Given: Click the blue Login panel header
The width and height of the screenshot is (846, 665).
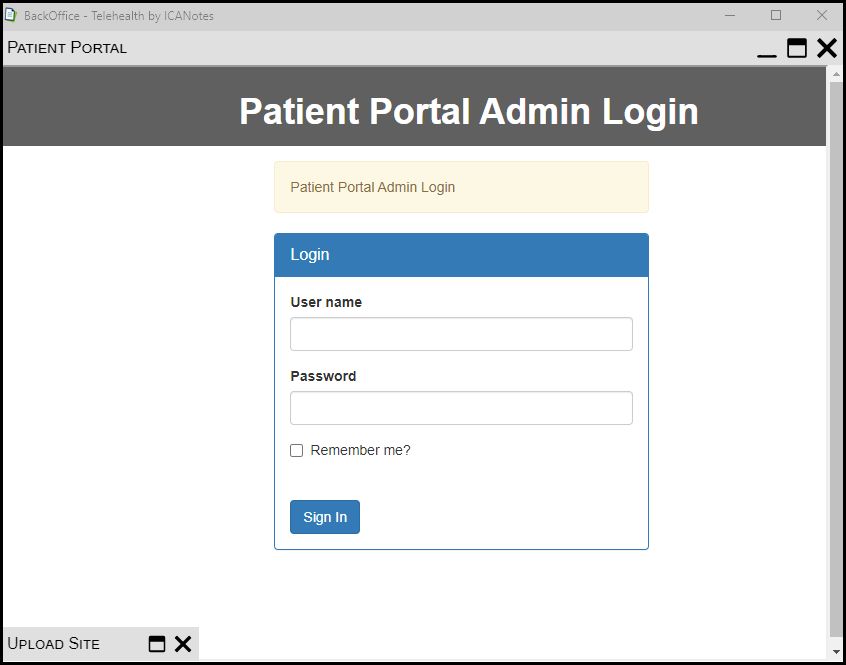Looking at the screenshot, I should point(461,255).
